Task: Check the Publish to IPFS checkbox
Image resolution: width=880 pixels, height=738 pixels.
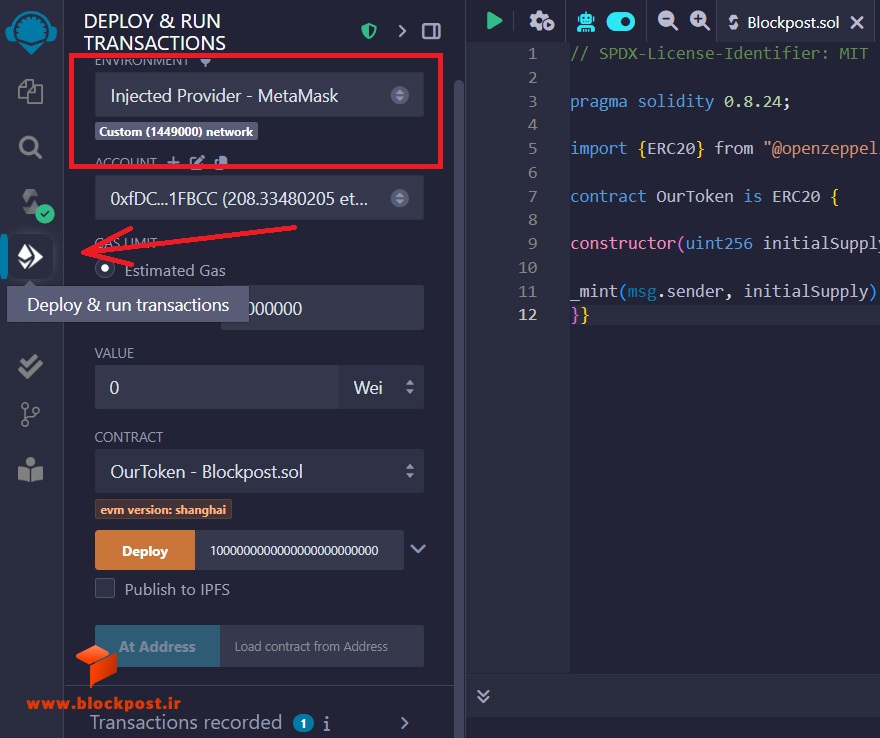Action: coord(105,588)
